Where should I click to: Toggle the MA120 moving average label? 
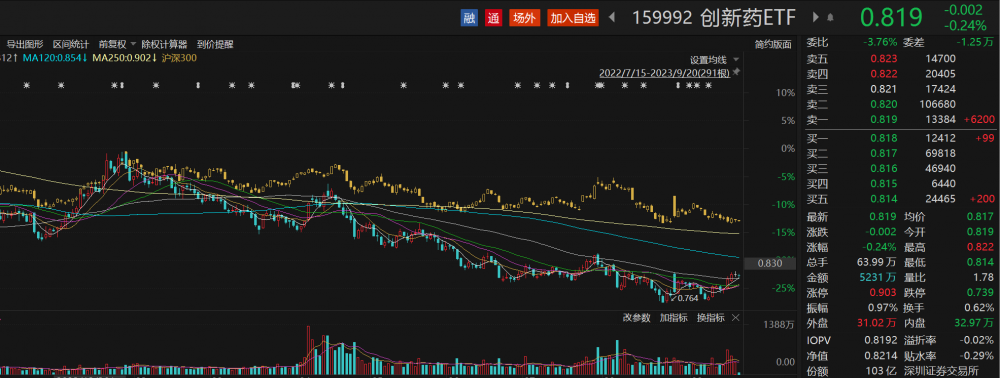tap(55, 58)
